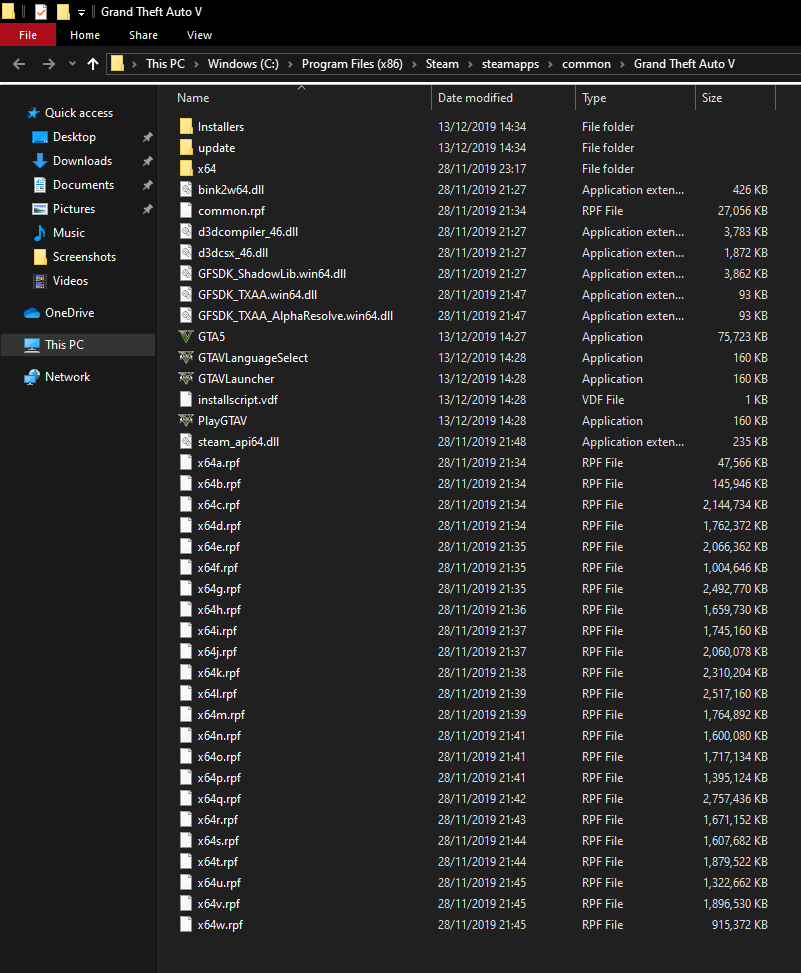Launch the GTA5 application icon

click(186, 336)
